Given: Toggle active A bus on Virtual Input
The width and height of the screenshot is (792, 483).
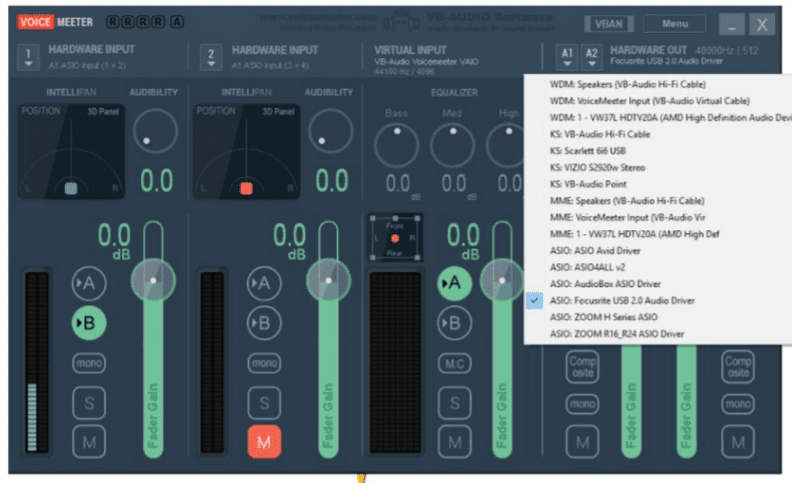Looking at the screenshot, I should [x=455, y=283].
